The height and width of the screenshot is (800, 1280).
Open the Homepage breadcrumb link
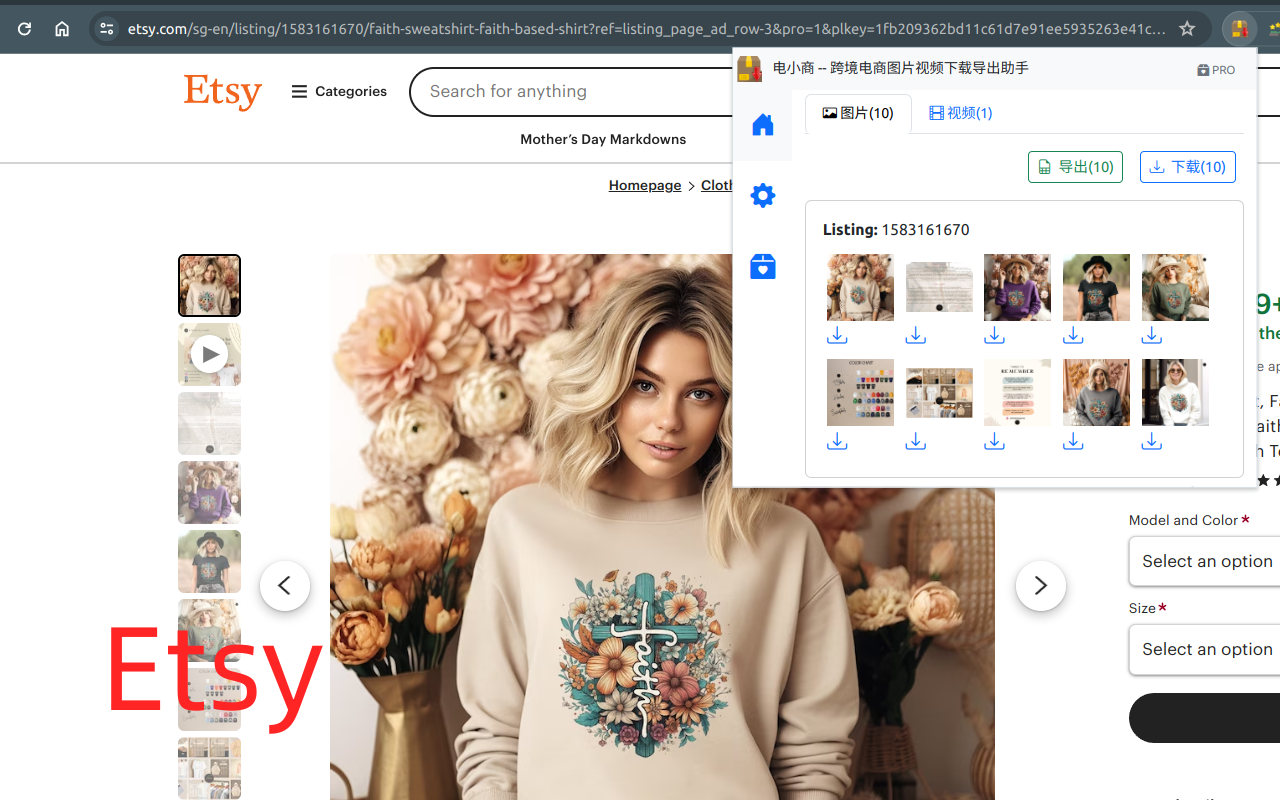[x=644, y=185]
